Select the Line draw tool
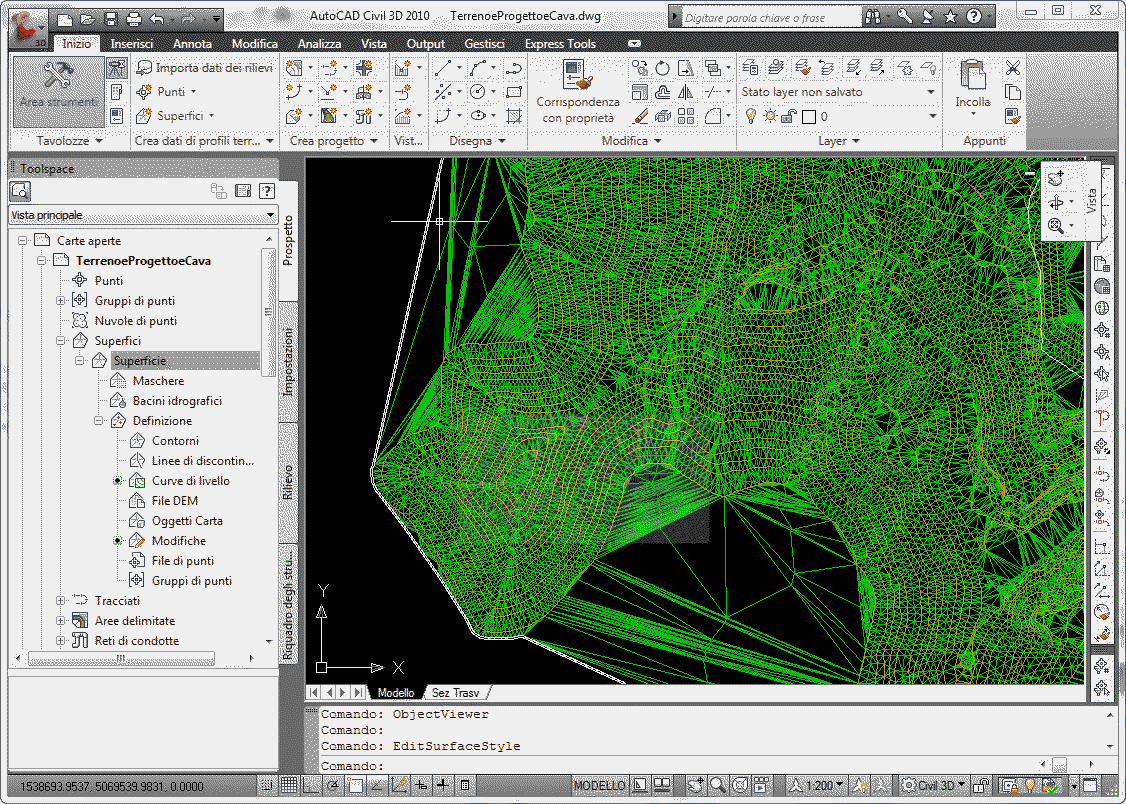Screen dimensions: 1126x804 click(x=443, y=68)
